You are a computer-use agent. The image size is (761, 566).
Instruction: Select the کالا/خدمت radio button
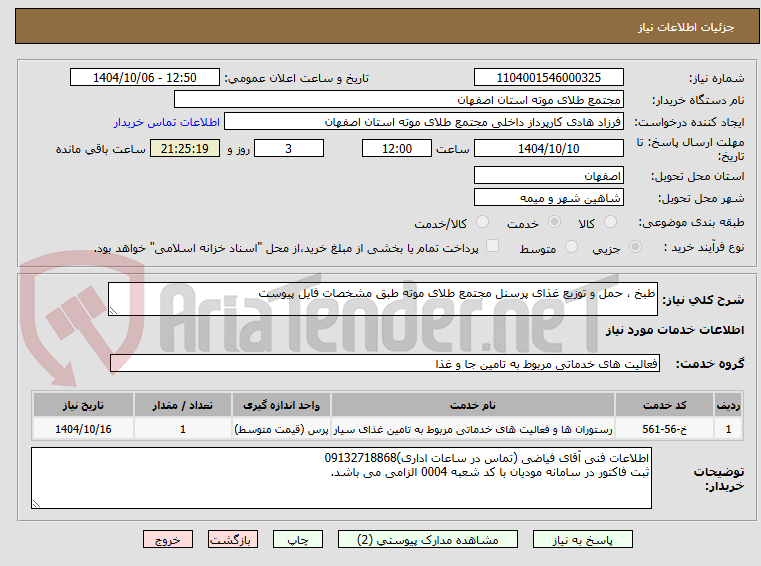pyautogui.click(x=482, y=222)
